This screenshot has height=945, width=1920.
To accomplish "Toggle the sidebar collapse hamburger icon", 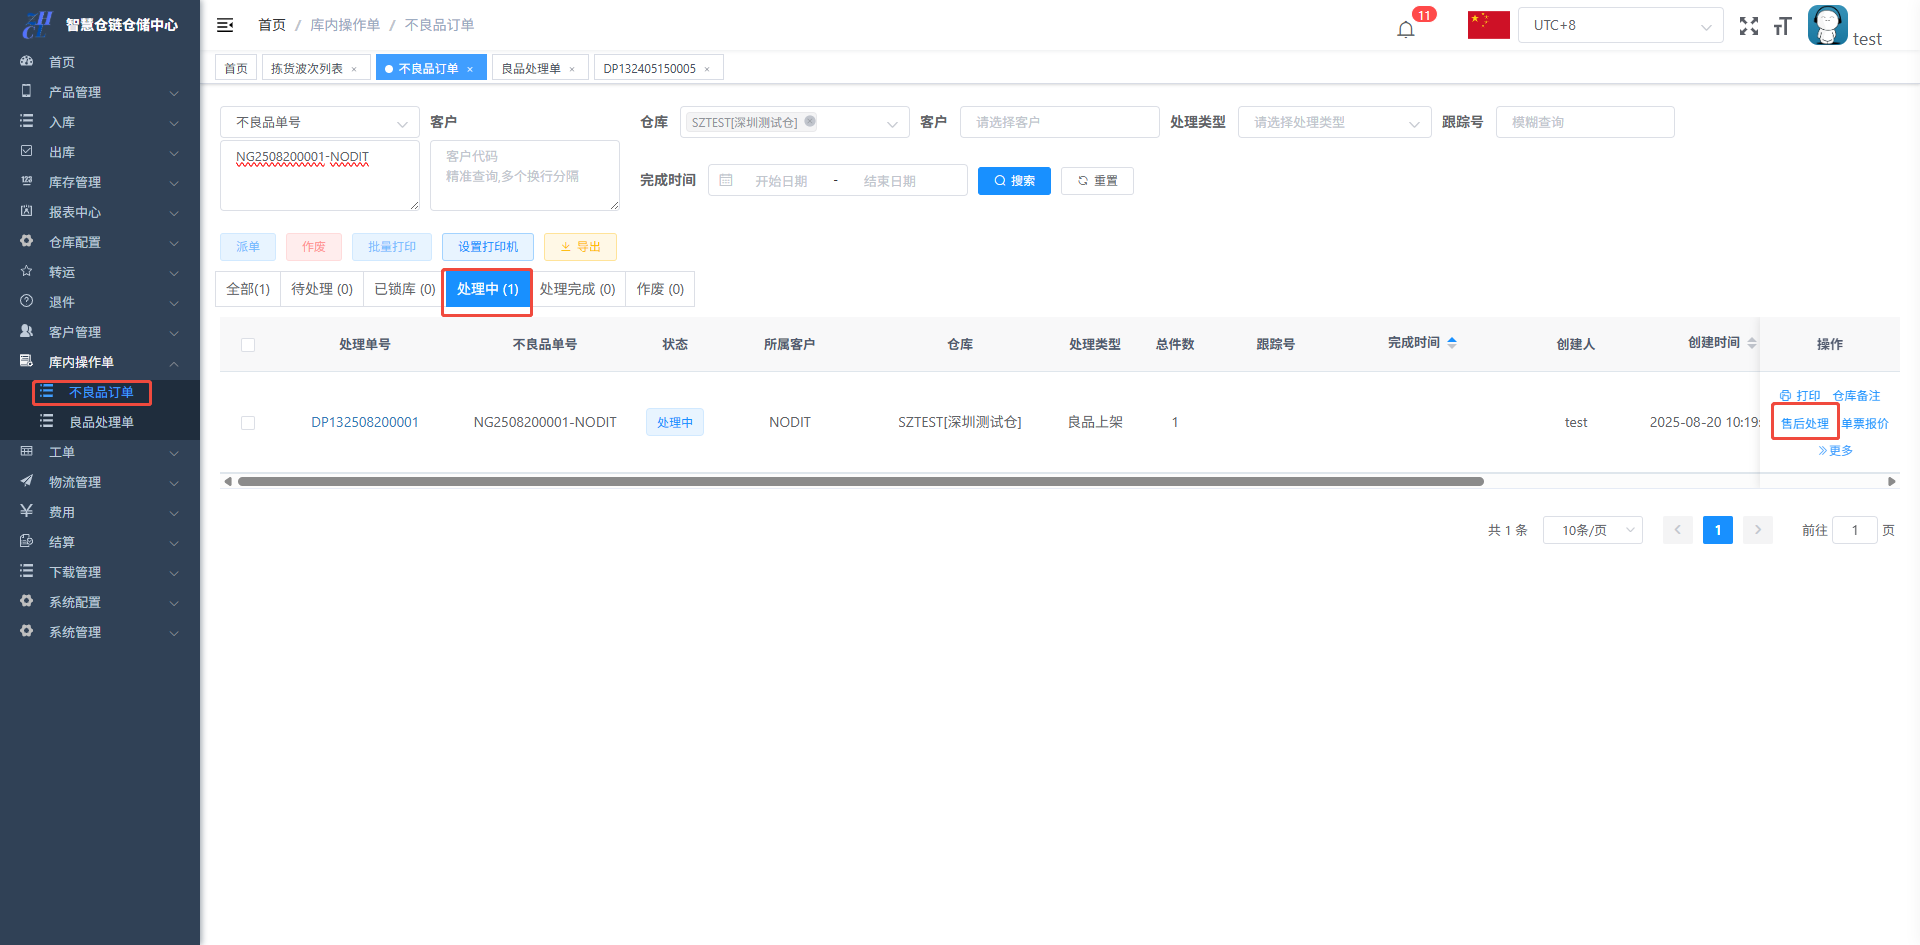I will point(225,25).
